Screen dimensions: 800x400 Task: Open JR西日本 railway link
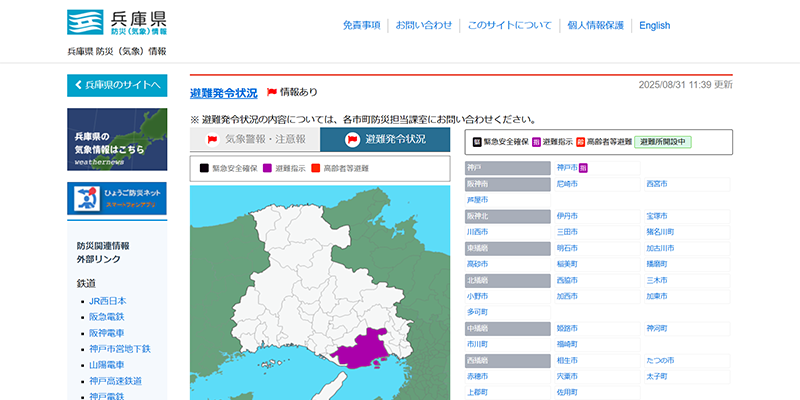[x=108, y=301]
